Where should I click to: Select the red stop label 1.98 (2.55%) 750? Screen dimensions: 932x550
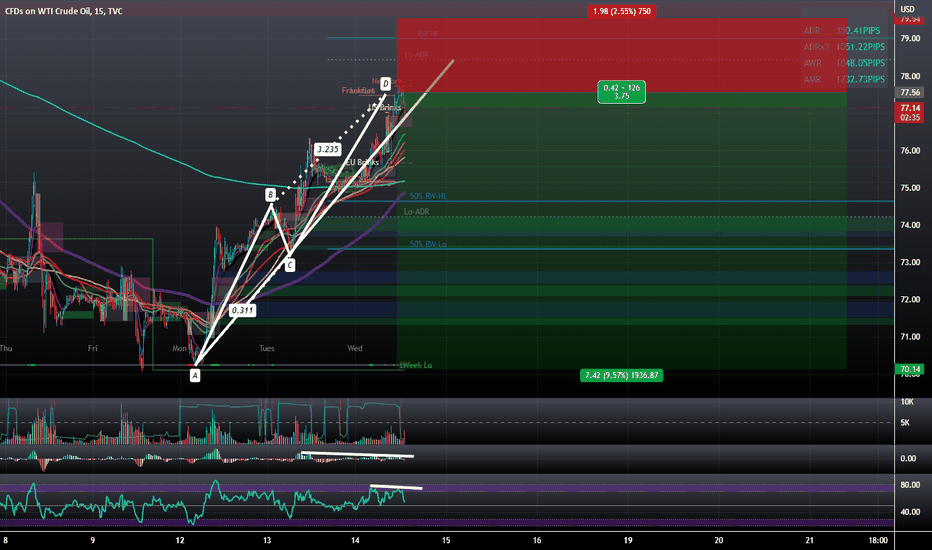pos(621,11)
